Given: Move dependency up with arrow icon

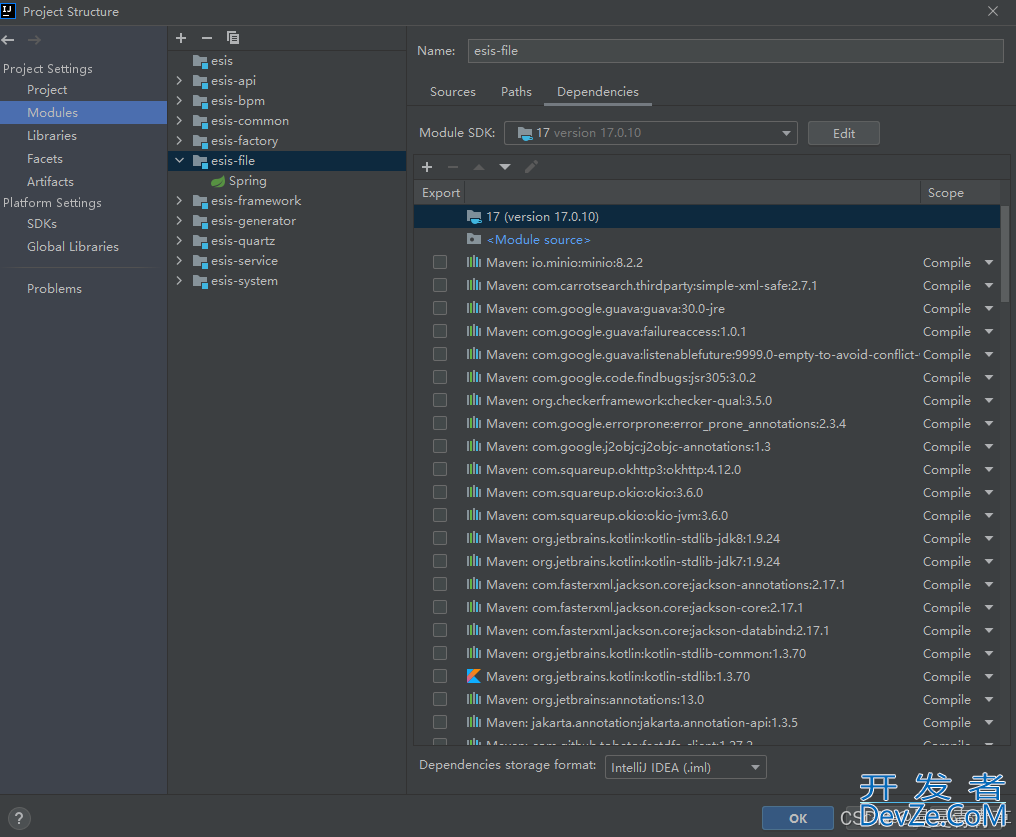Looking at the screenshot, I should pyautogui.click(x=479, y=167).
